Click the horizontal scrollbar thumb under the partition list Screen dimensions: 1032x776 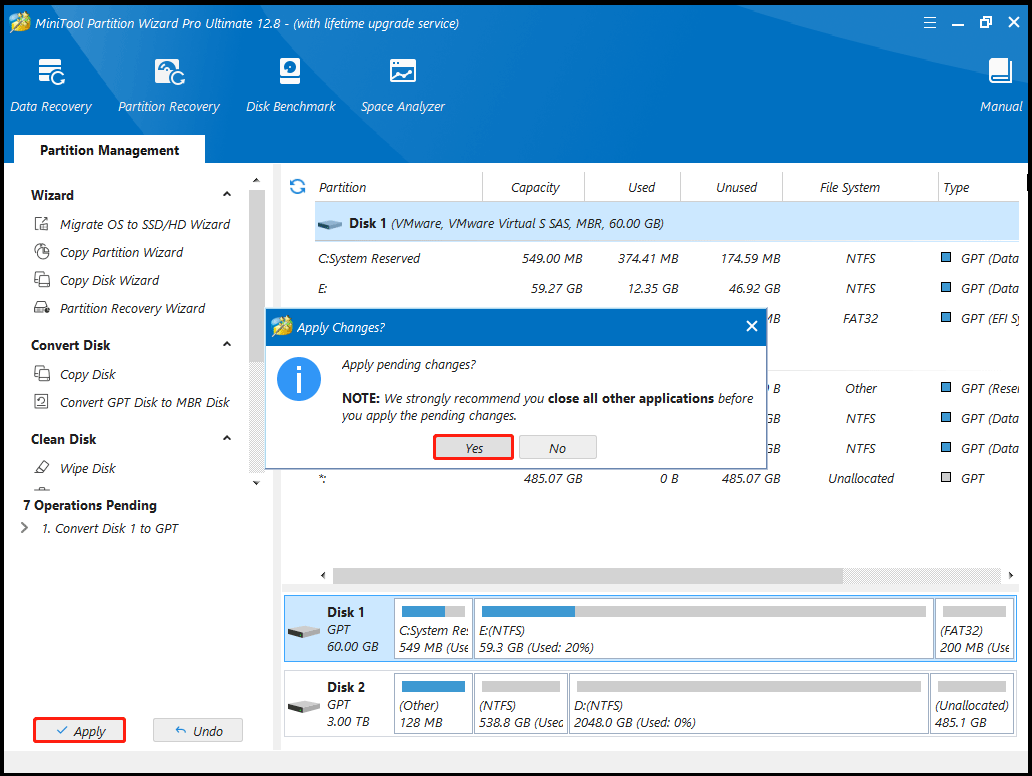[x=588, y=576]
